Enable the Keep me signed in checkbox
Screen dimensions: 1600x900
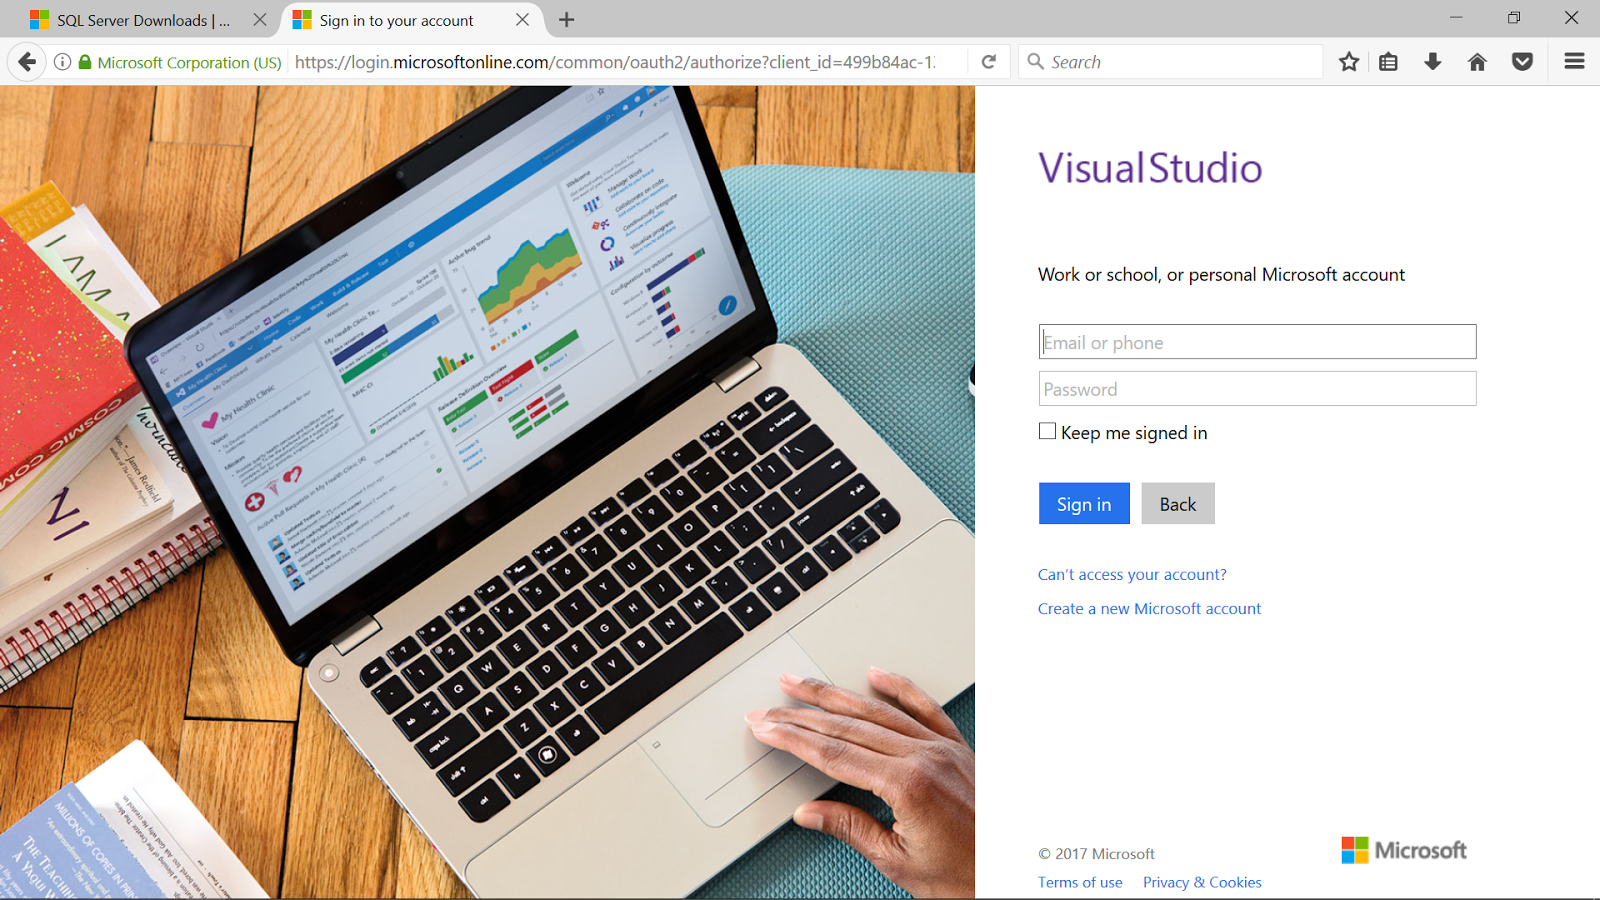tap(1047, 430)
